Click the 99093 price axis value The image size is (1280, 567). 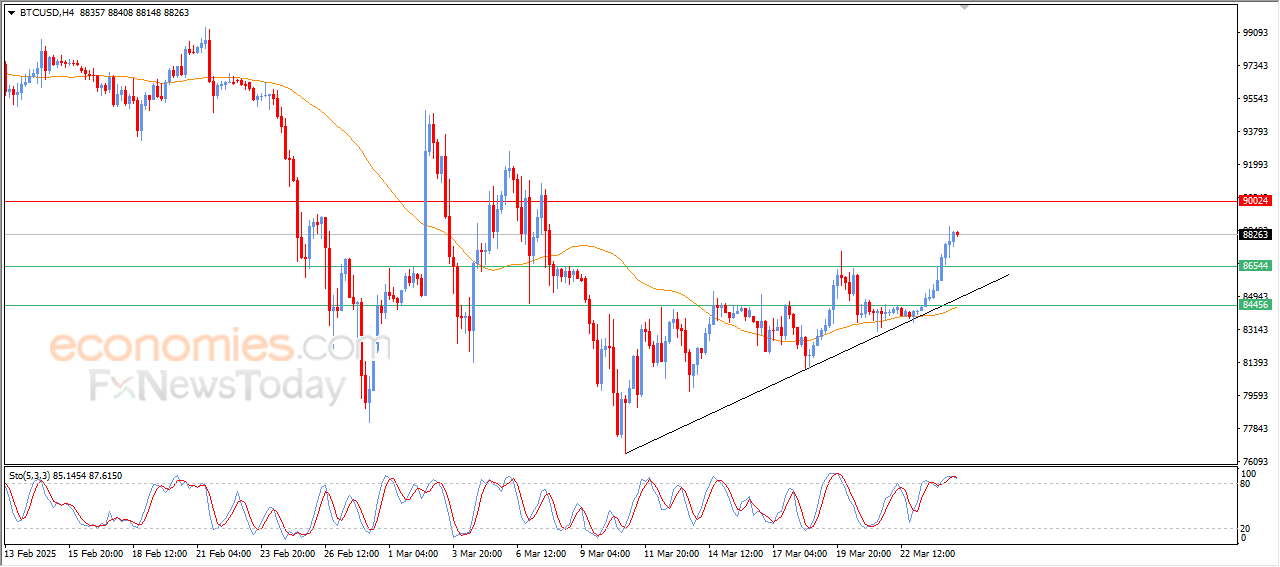pos(1255,33)
